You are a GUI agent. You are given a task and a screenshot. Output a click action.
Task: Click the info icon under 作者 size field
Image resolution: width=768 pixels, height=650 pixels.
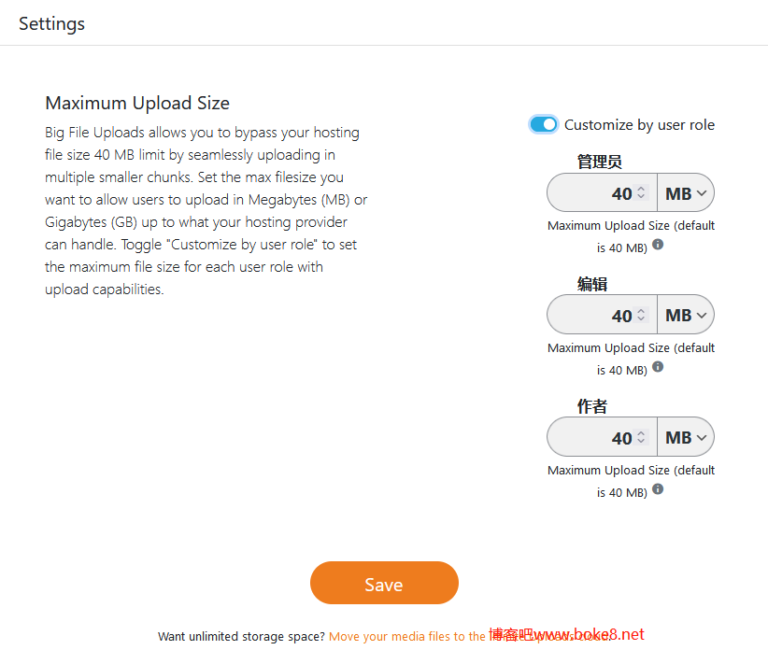coord(658,489)
